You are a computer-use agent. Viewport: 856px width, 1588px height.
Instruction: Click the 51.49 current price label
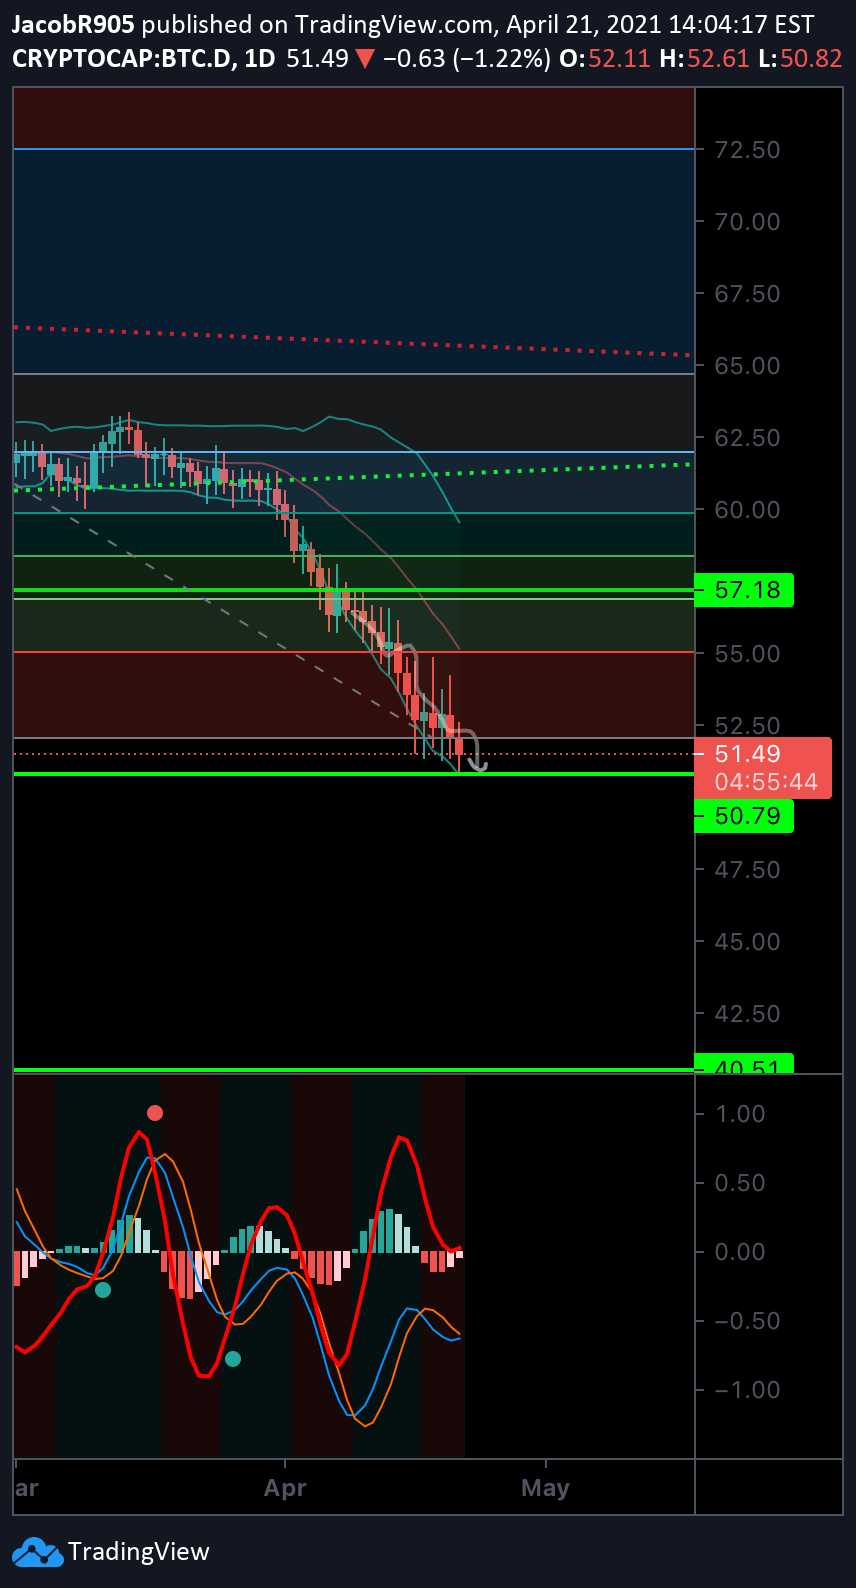tap(749, 754)
